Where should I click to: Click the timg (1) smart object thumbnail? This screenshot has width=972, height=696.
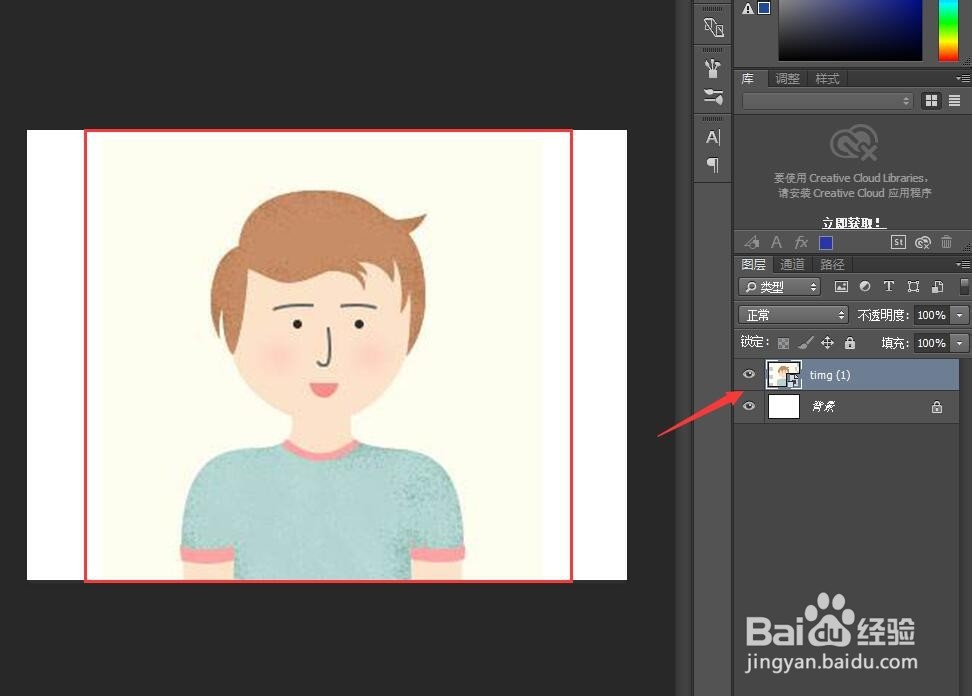coord(784,374)
